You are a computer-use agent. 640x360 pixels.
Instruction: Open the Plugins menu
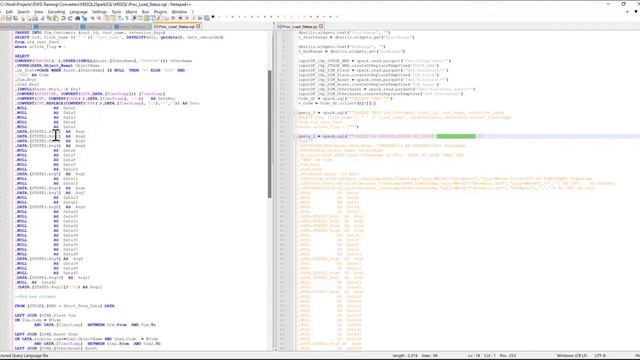pos(160,12)
